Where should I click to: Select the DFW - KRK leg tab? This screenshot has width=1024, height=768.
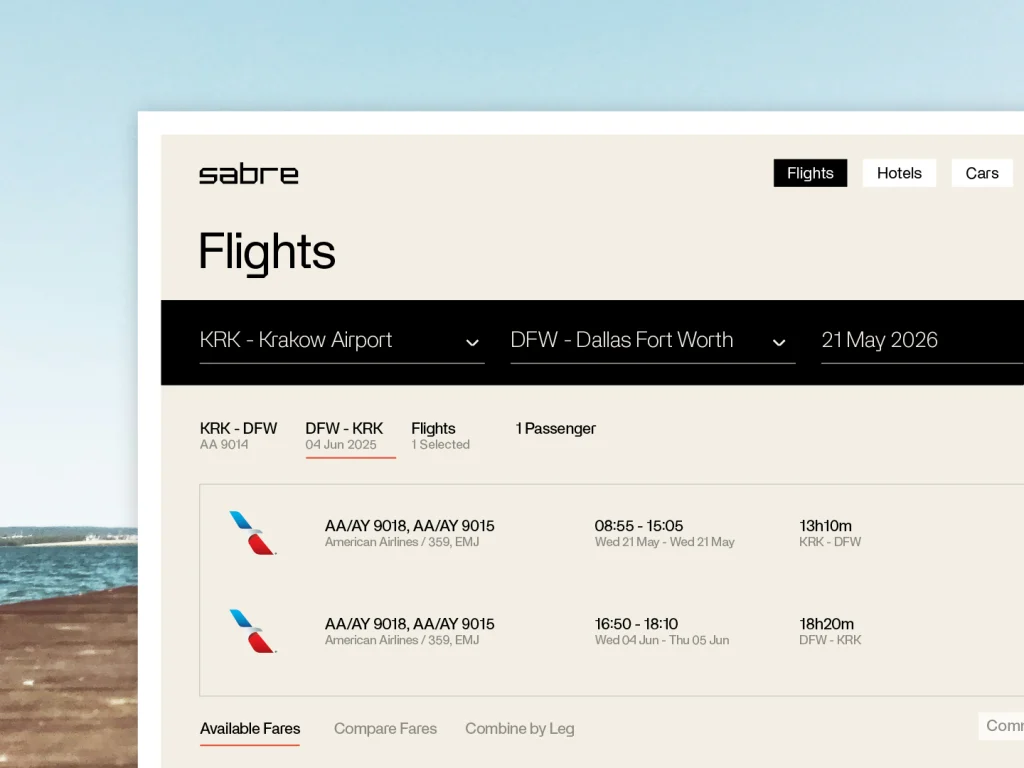344,435
